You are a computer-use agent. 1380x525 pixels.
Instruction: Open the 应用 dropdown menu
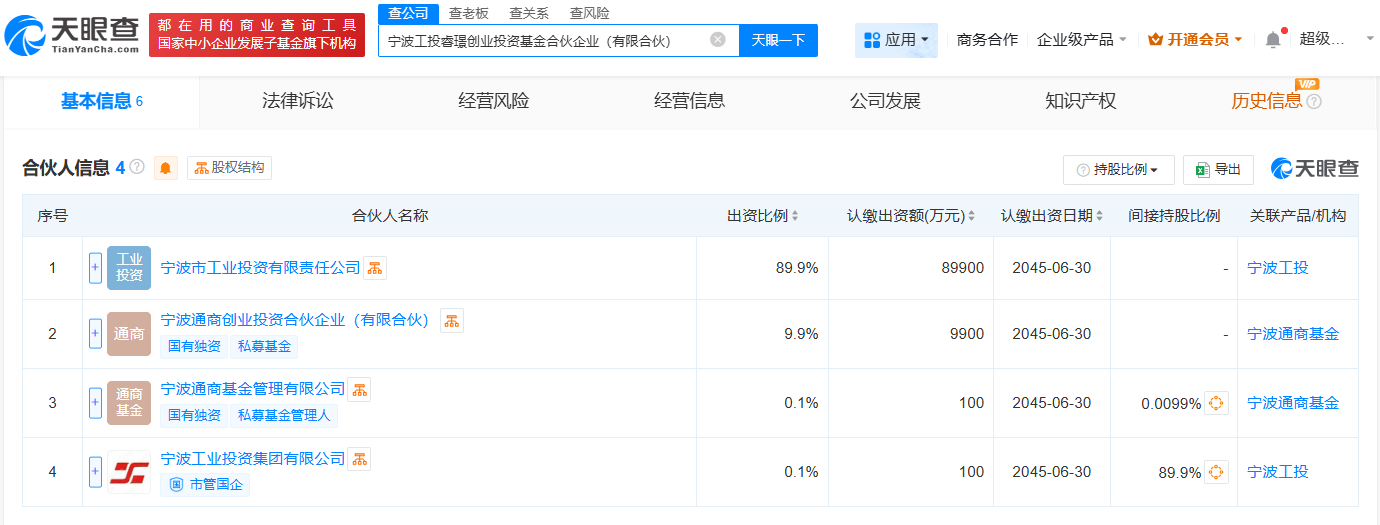coord(896,40)
